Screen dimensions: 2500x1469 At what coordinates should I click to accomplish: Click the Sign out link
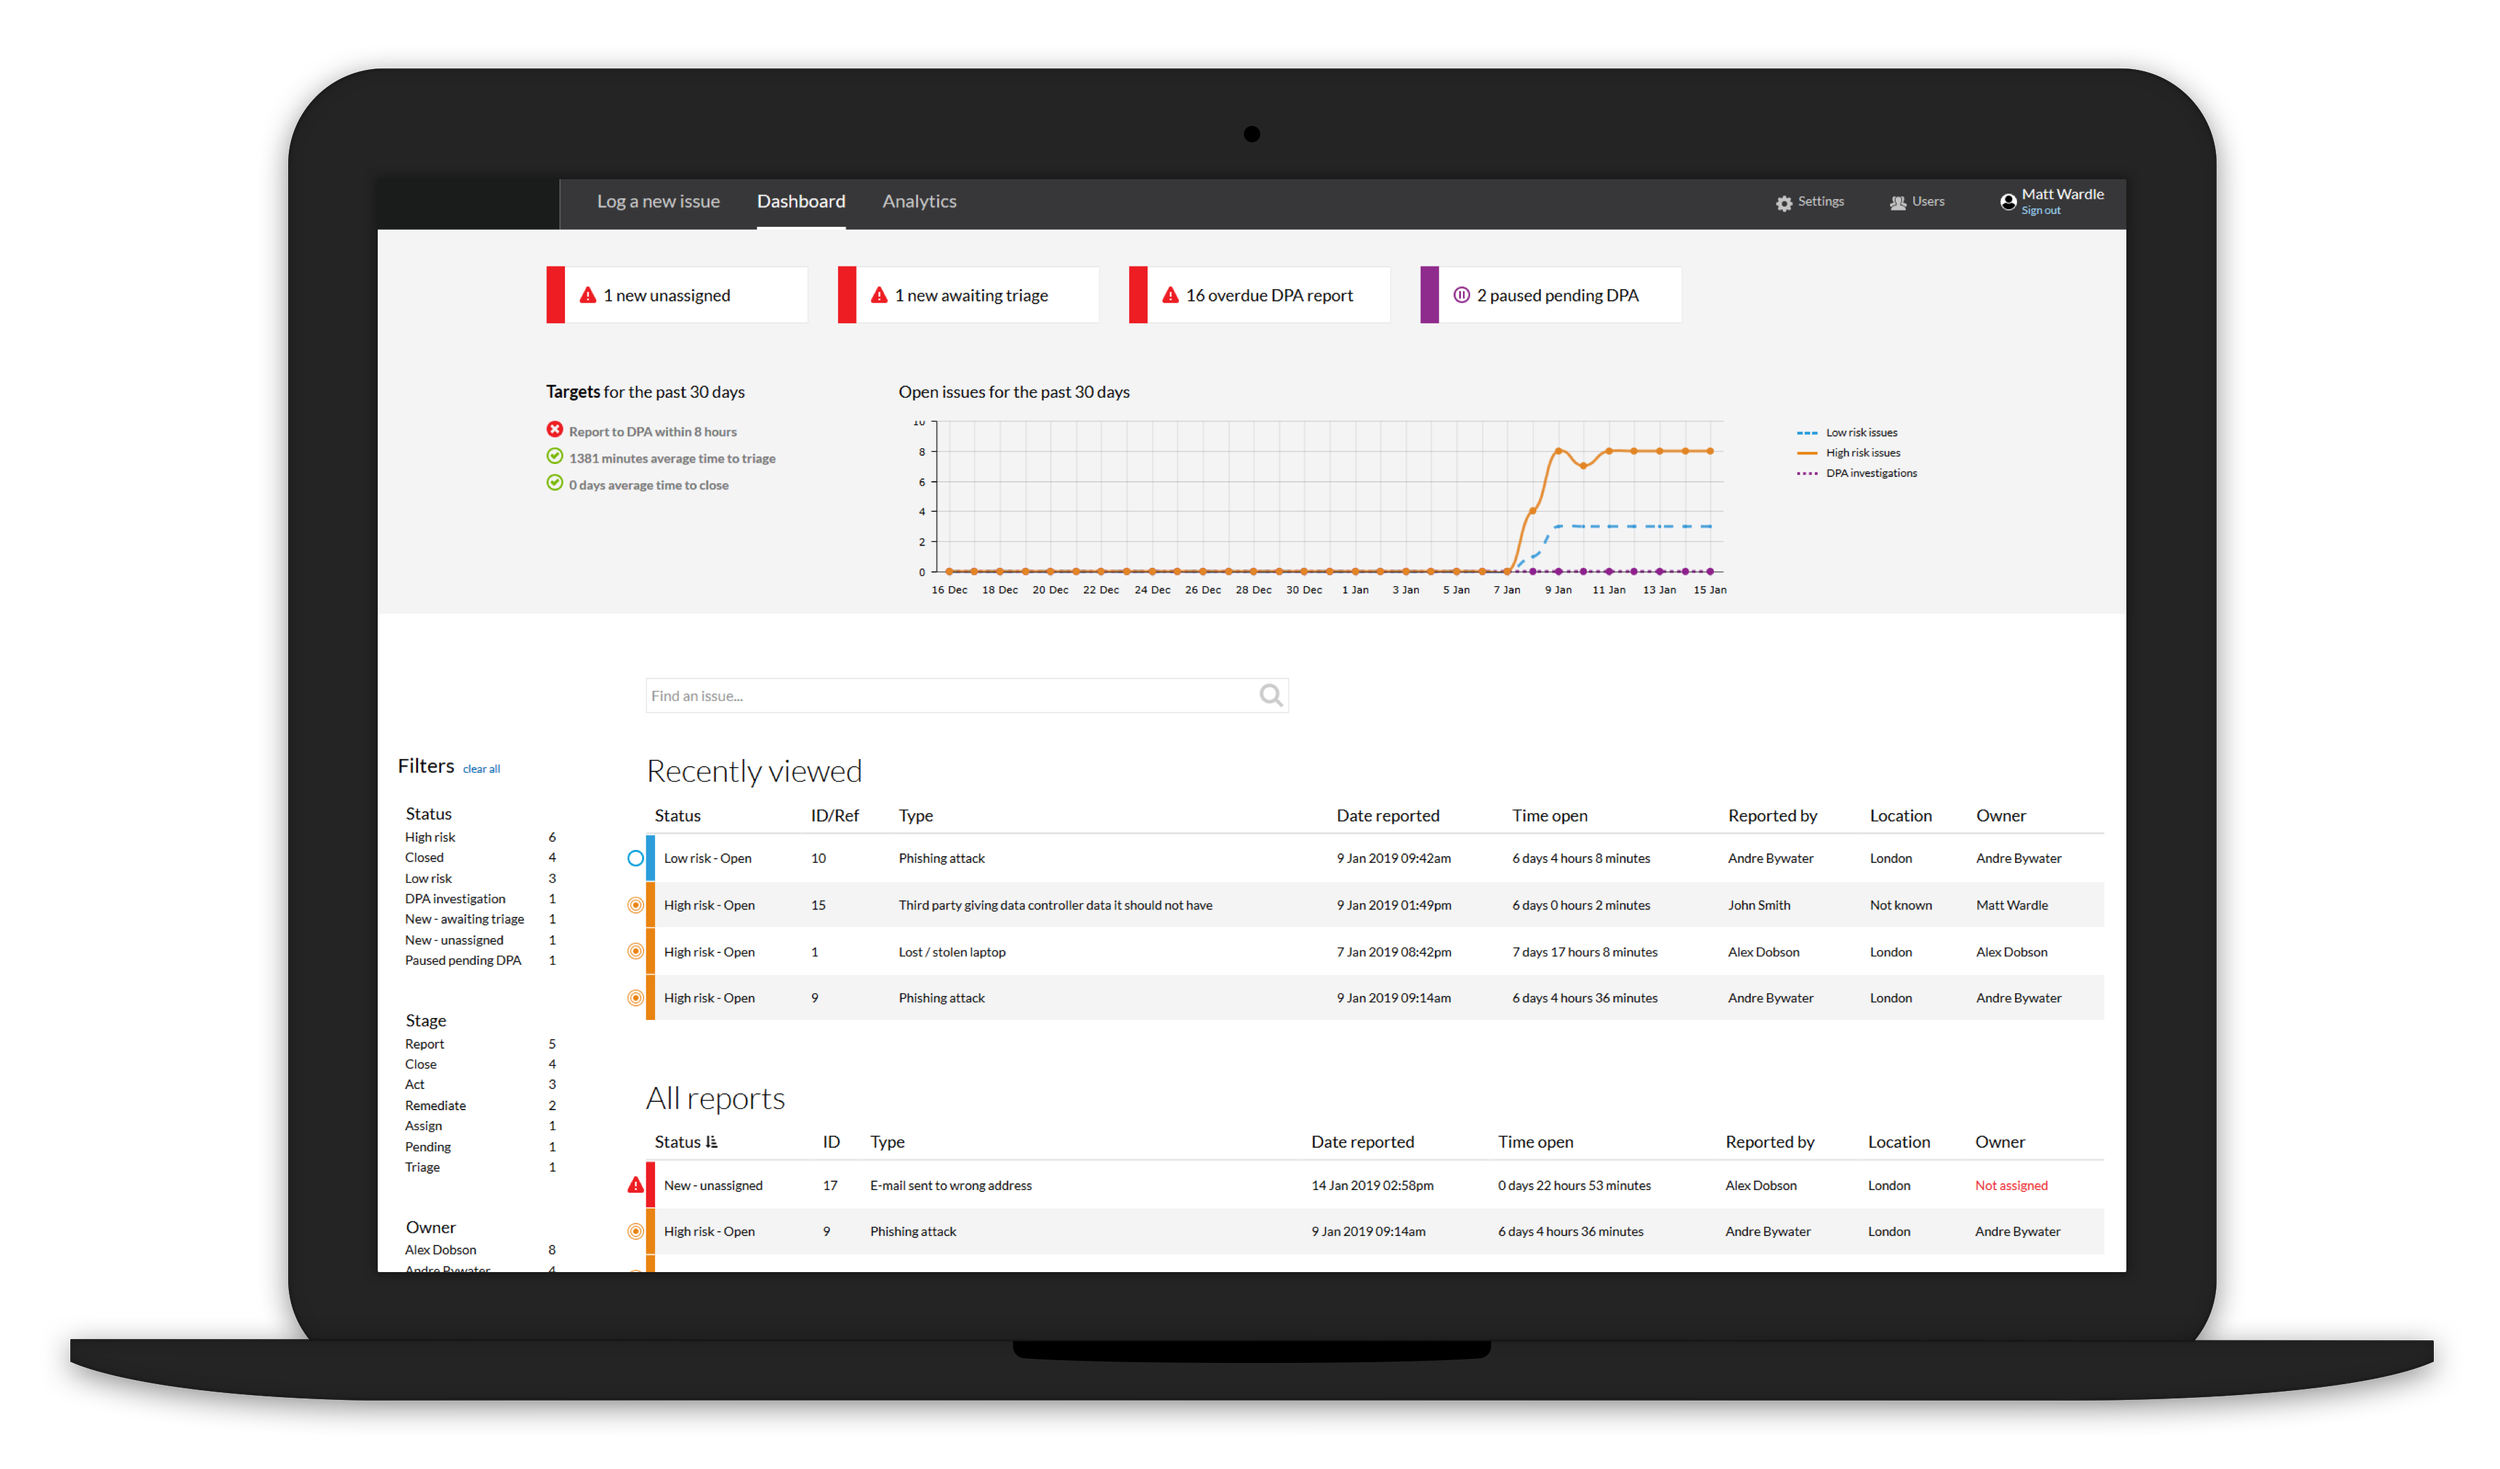(2040, 211)
